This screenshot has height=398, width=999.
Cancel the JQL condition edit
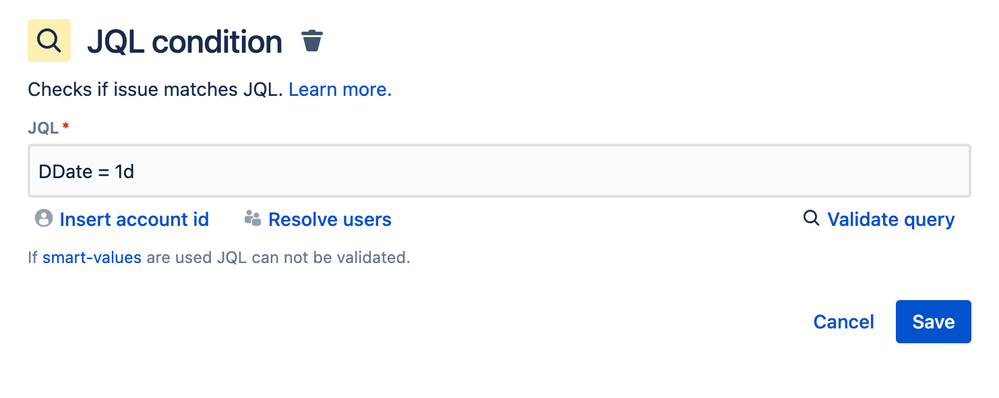point(844,322)
